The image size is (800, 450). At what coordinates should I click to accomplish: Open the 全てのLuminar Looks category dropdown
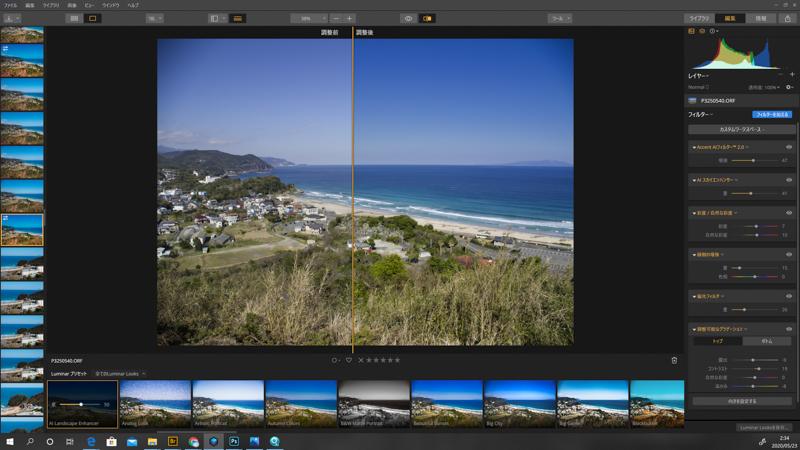(x=120, y=374)
